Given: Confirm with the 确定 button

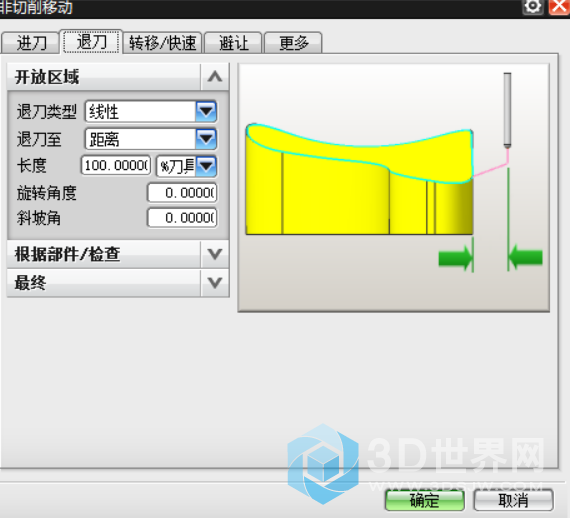Looking at the screenshot, I should (424, 501).
